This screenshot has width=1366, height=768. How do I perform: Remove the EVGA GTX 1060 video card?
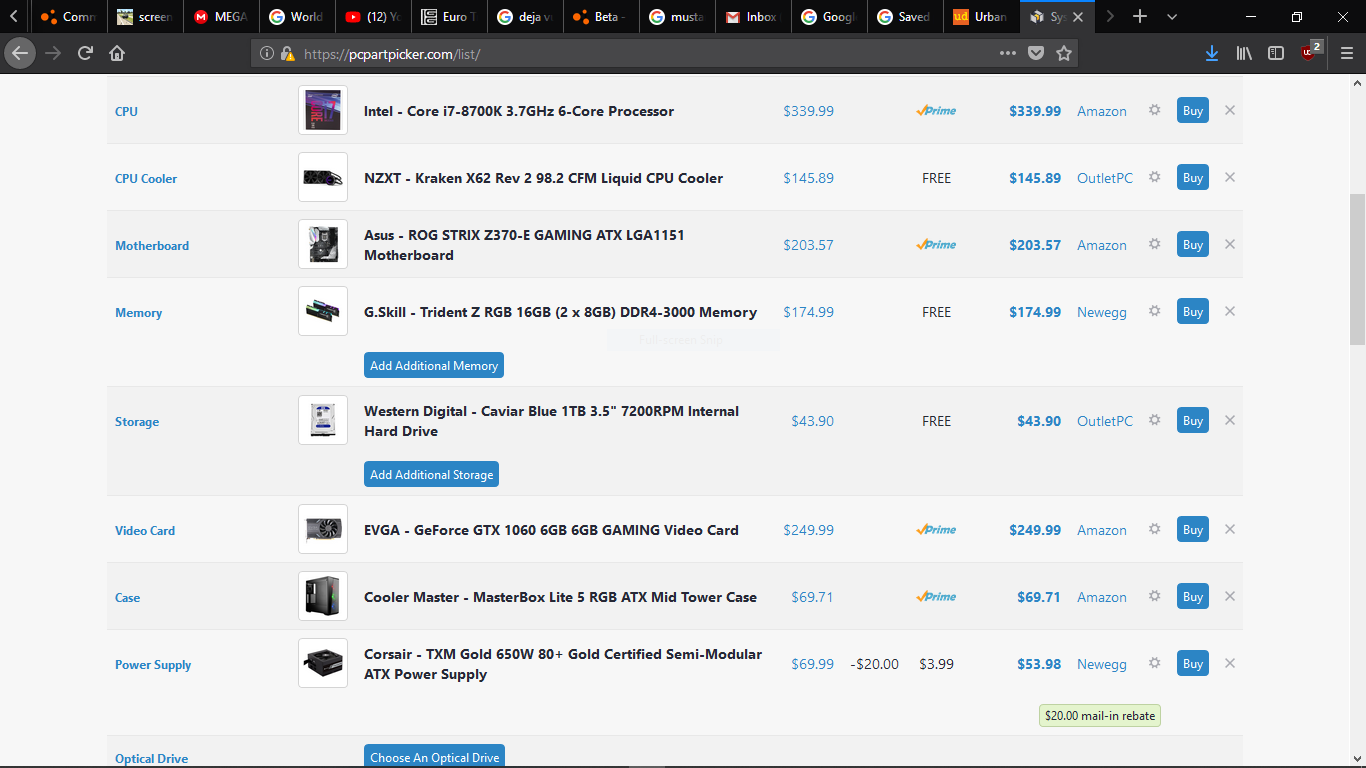1230,529
